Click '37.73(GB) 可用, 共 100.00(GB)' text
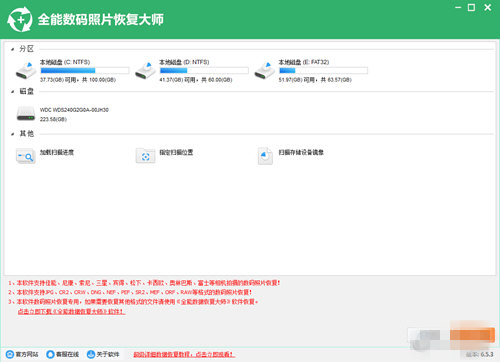 (x=78, y=80)
